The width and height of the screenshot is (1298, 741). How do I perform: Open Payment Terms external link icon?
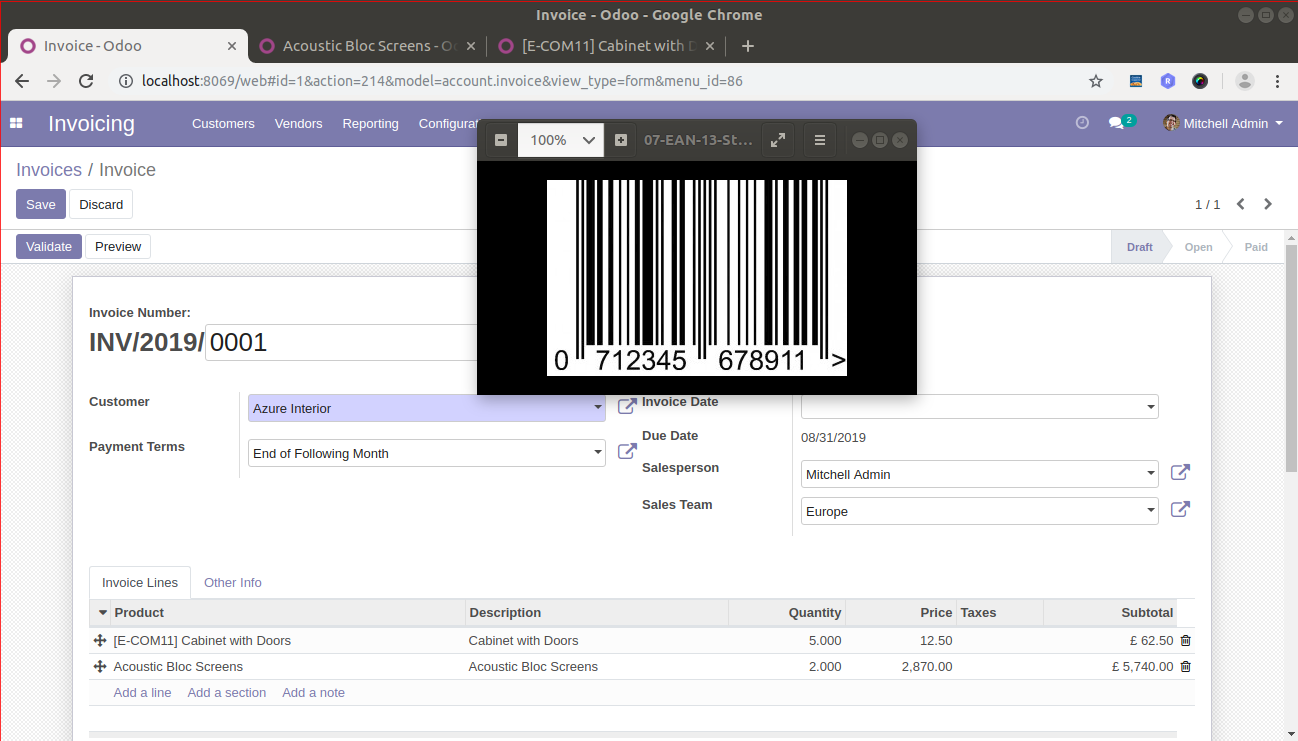coord(627,452)
